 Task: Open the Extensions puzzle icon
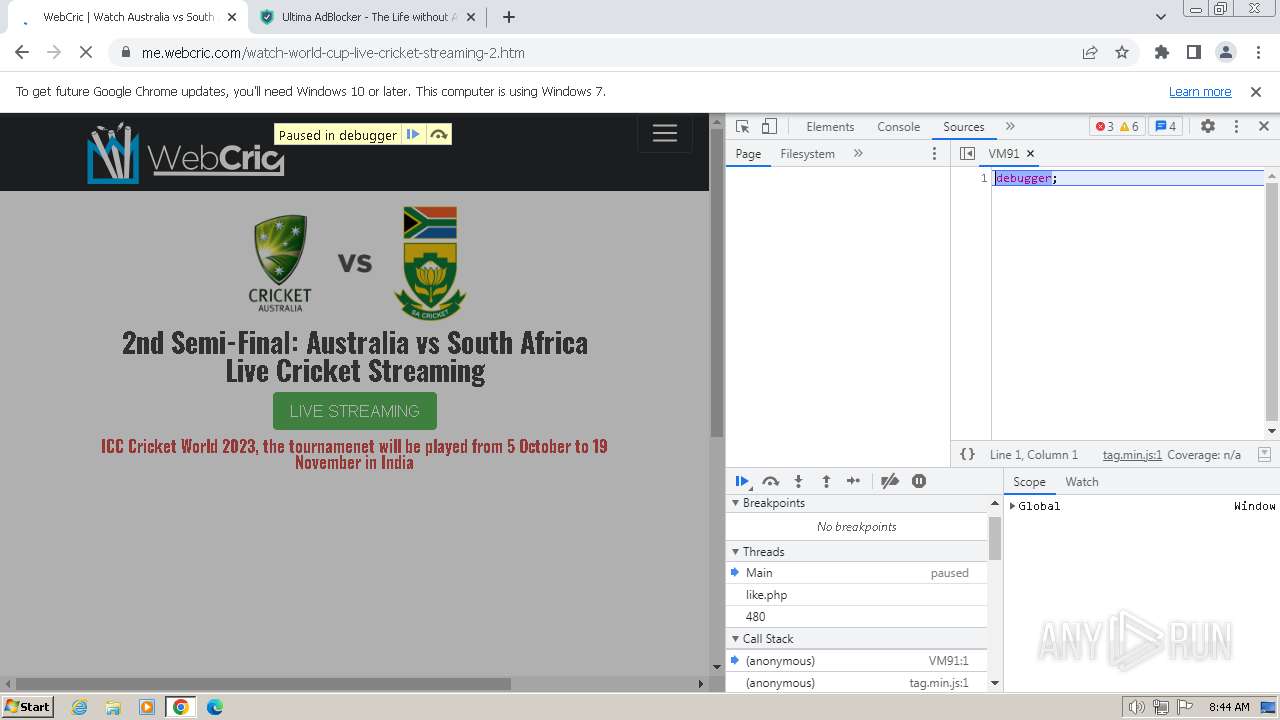click(x=1161, y=52)
